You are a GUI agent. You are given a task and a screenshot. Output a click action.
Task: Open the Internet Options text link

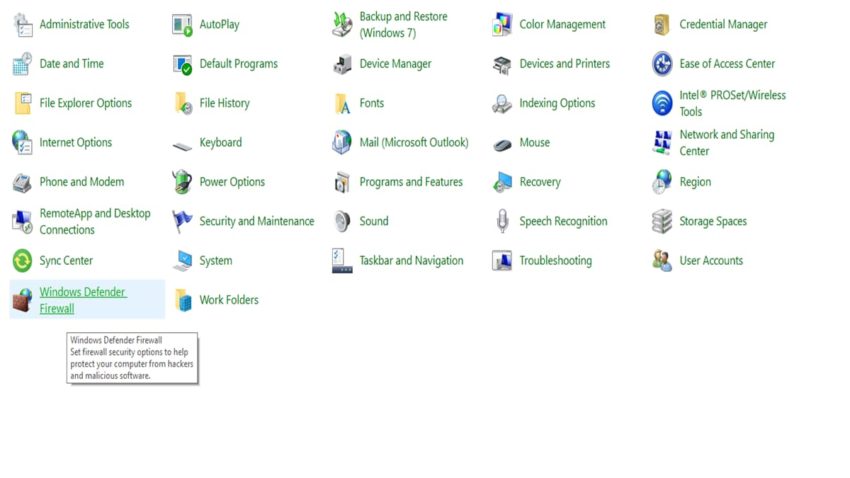pyautogui.click(x=75, y=143)
